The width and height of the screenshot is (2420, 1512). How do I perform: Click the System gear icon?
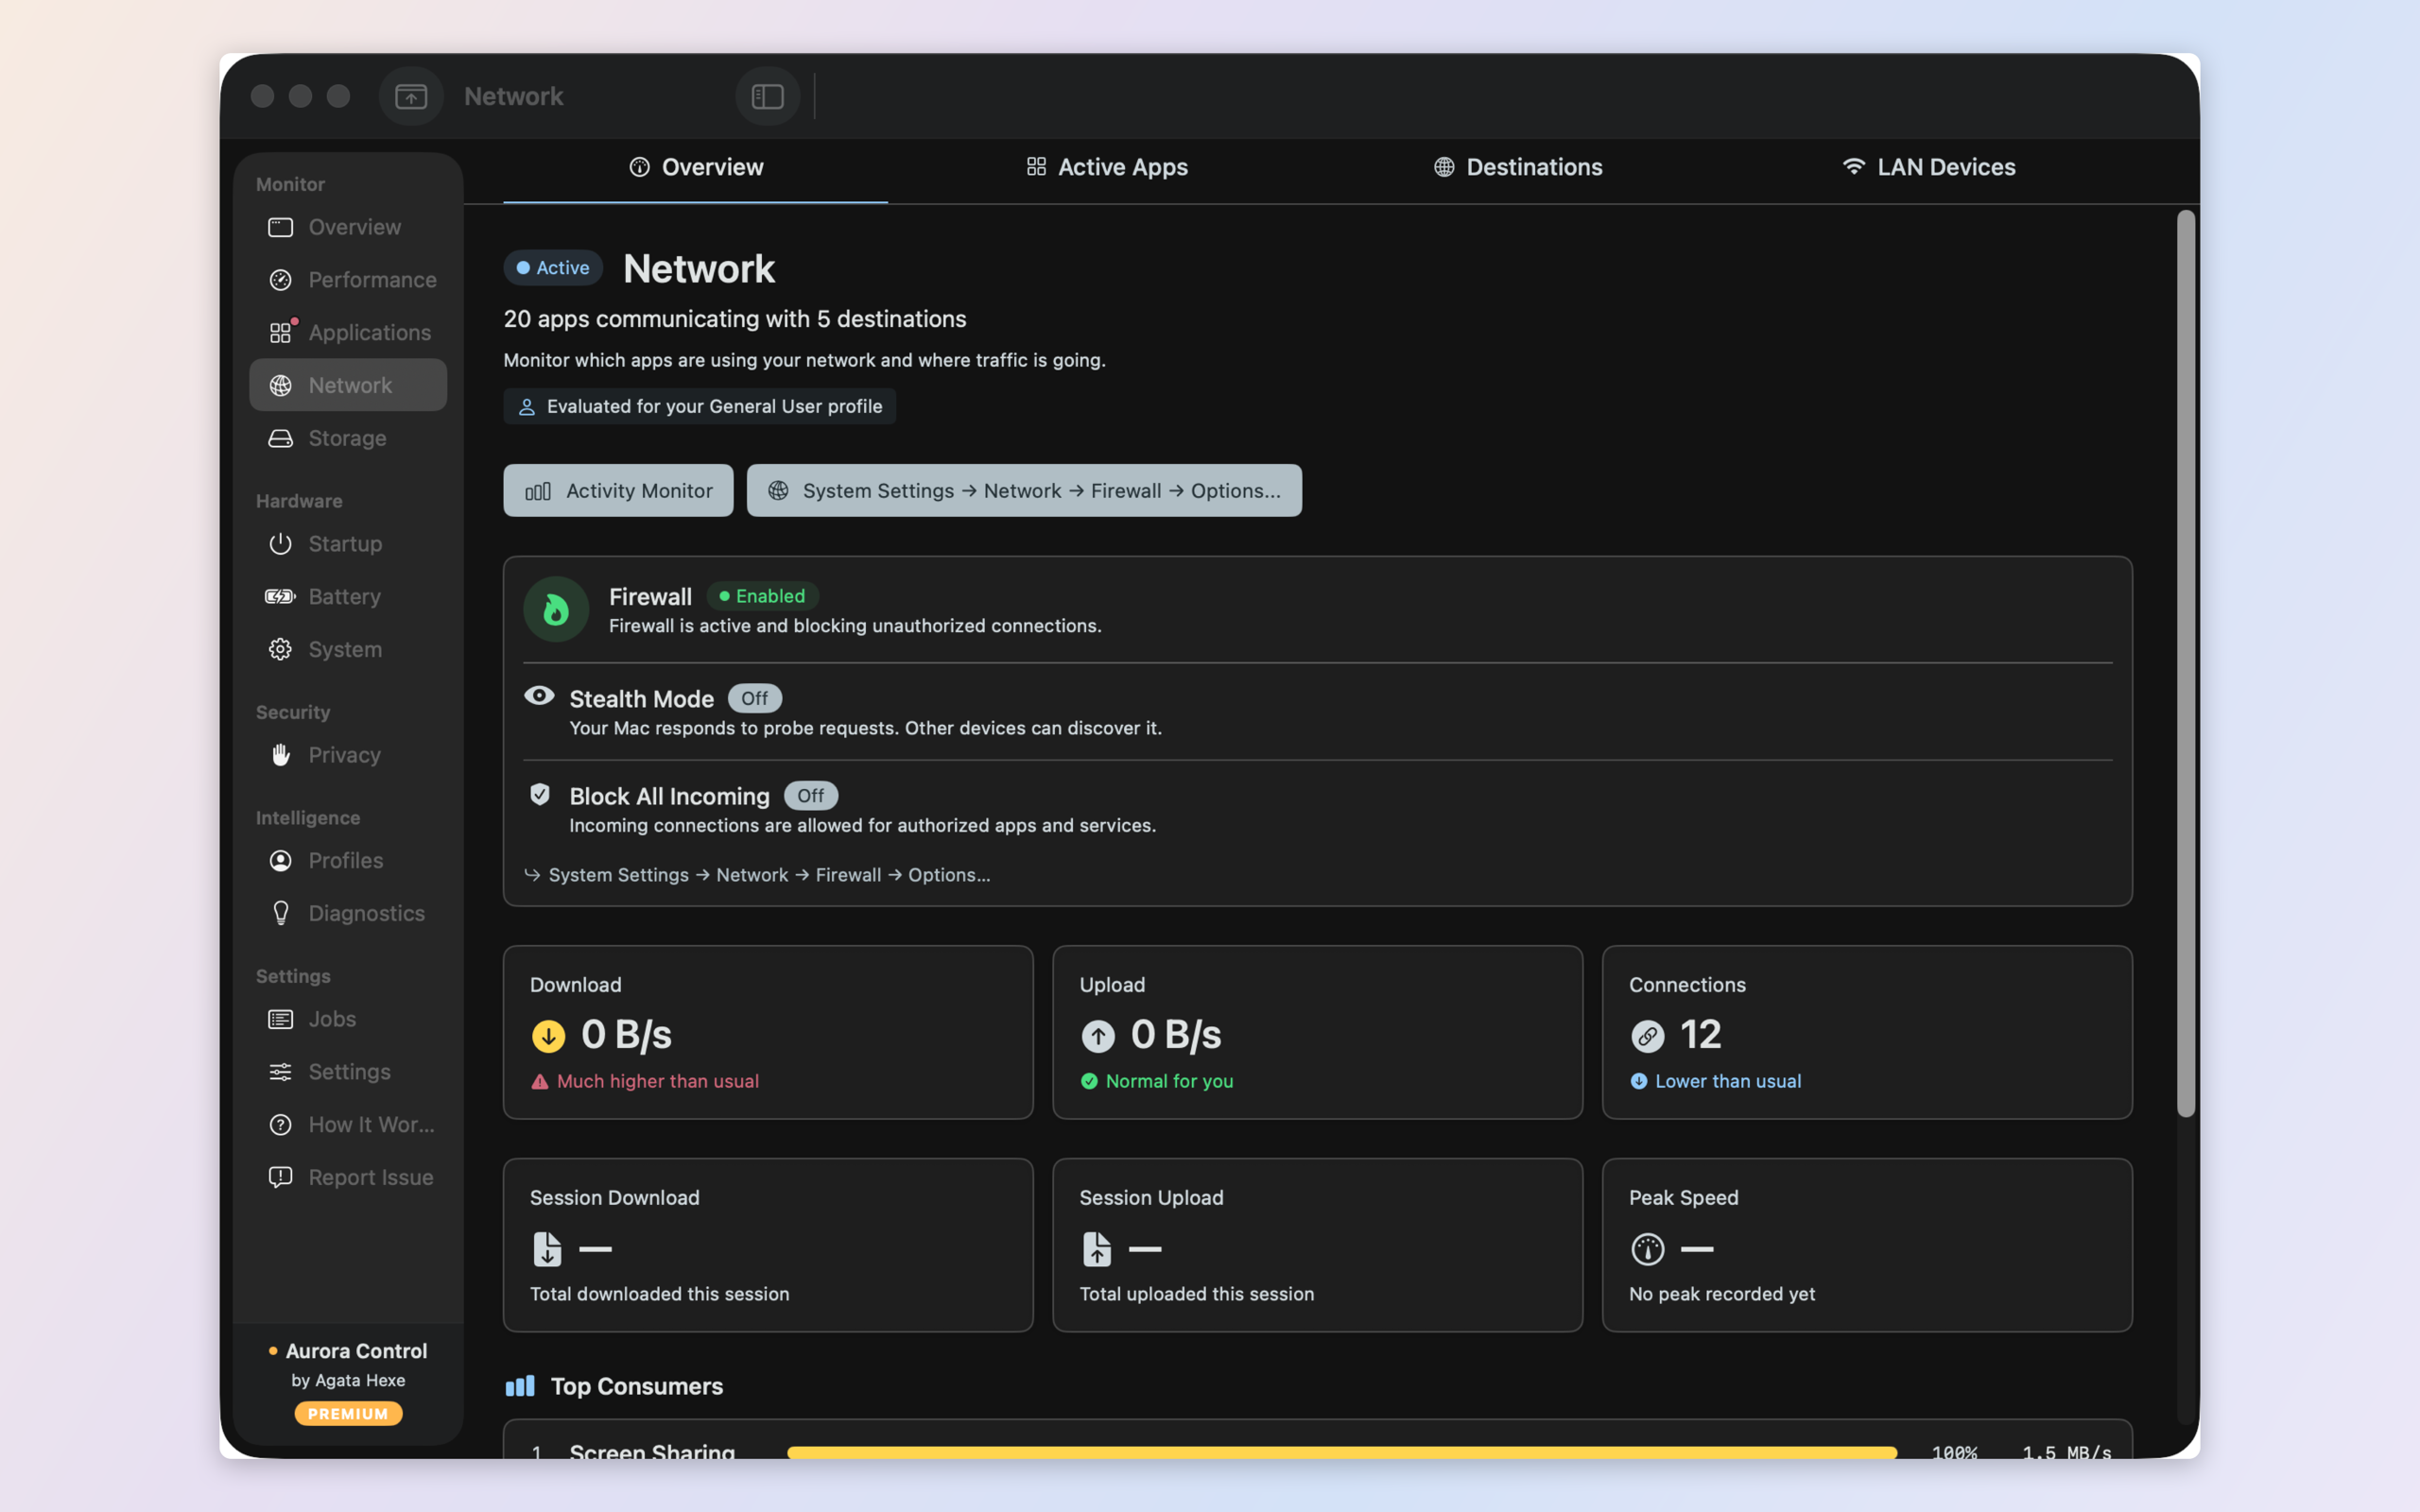point(280,649)
